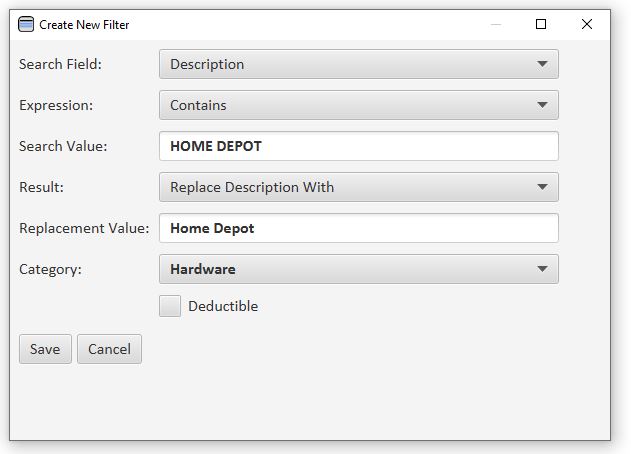Cancel the filter creation
This screenshot has width=631, height=454.
pos(109,349)
